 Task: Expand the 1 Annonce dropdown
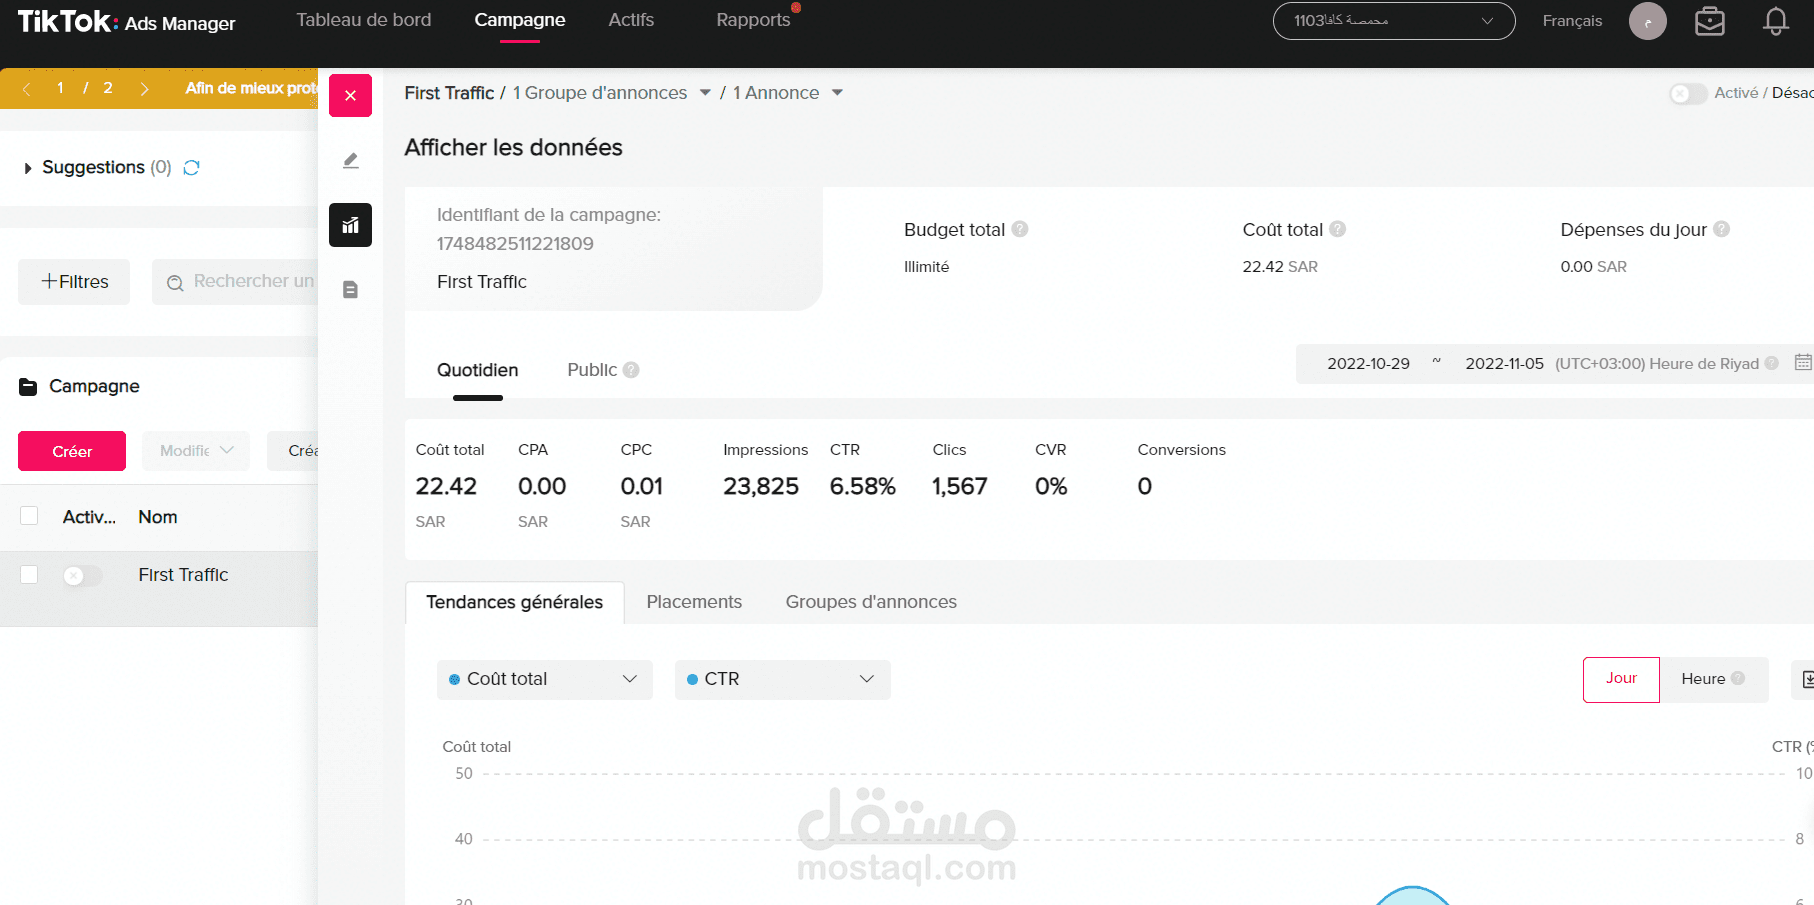click(x=837, y=93)
